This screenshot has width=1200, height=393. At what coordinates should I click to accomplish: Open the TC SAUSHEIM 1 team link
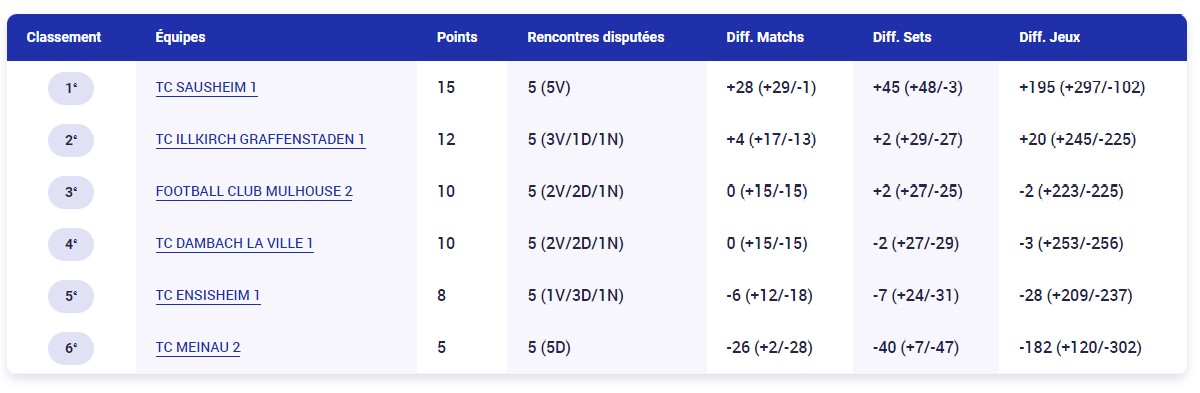[206, 87]
